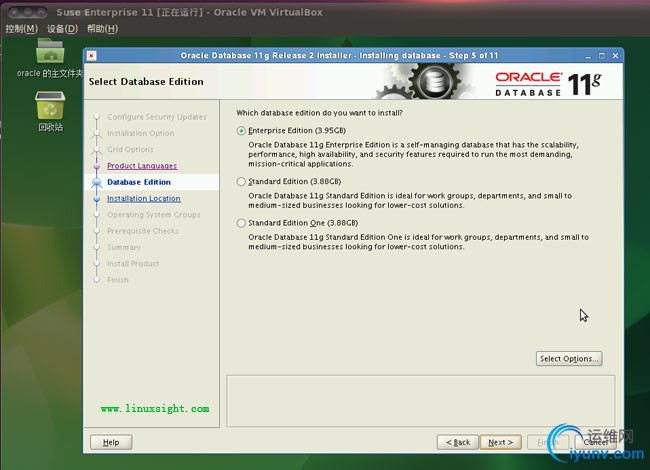The image size is (650, 470).
Task: Go to the Product Languages step
Action: [x=142, y=166]
